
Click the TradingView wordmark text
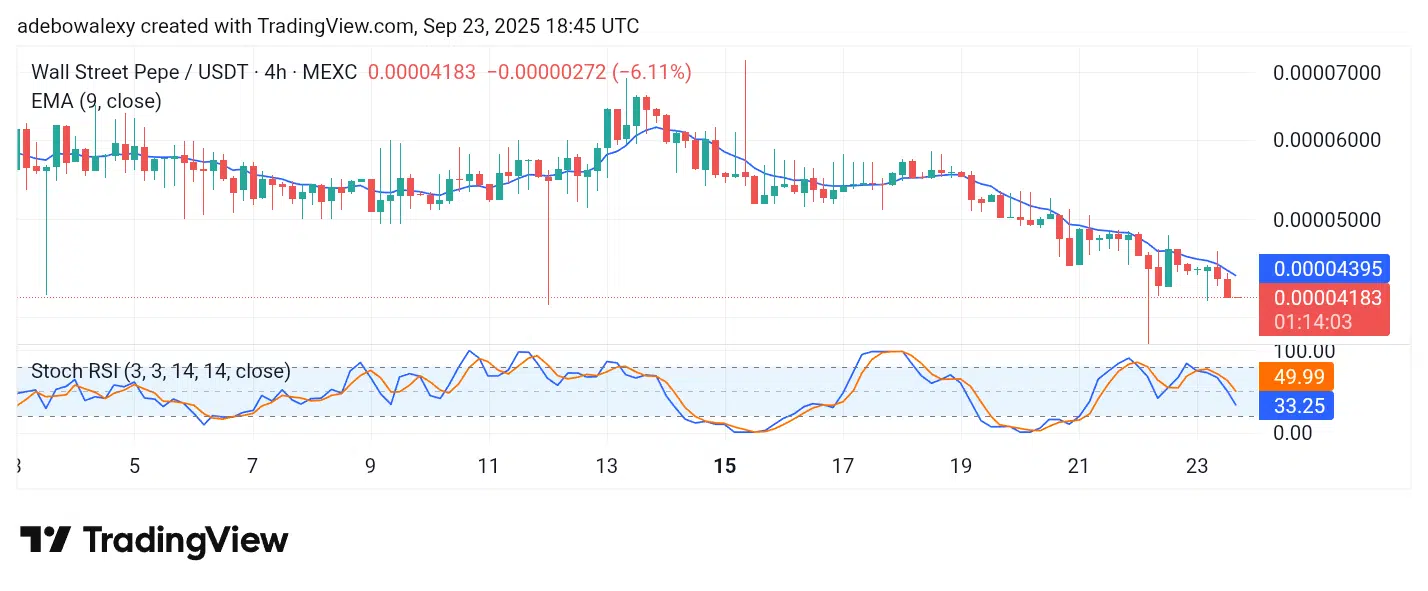click(x=185, y=541)
